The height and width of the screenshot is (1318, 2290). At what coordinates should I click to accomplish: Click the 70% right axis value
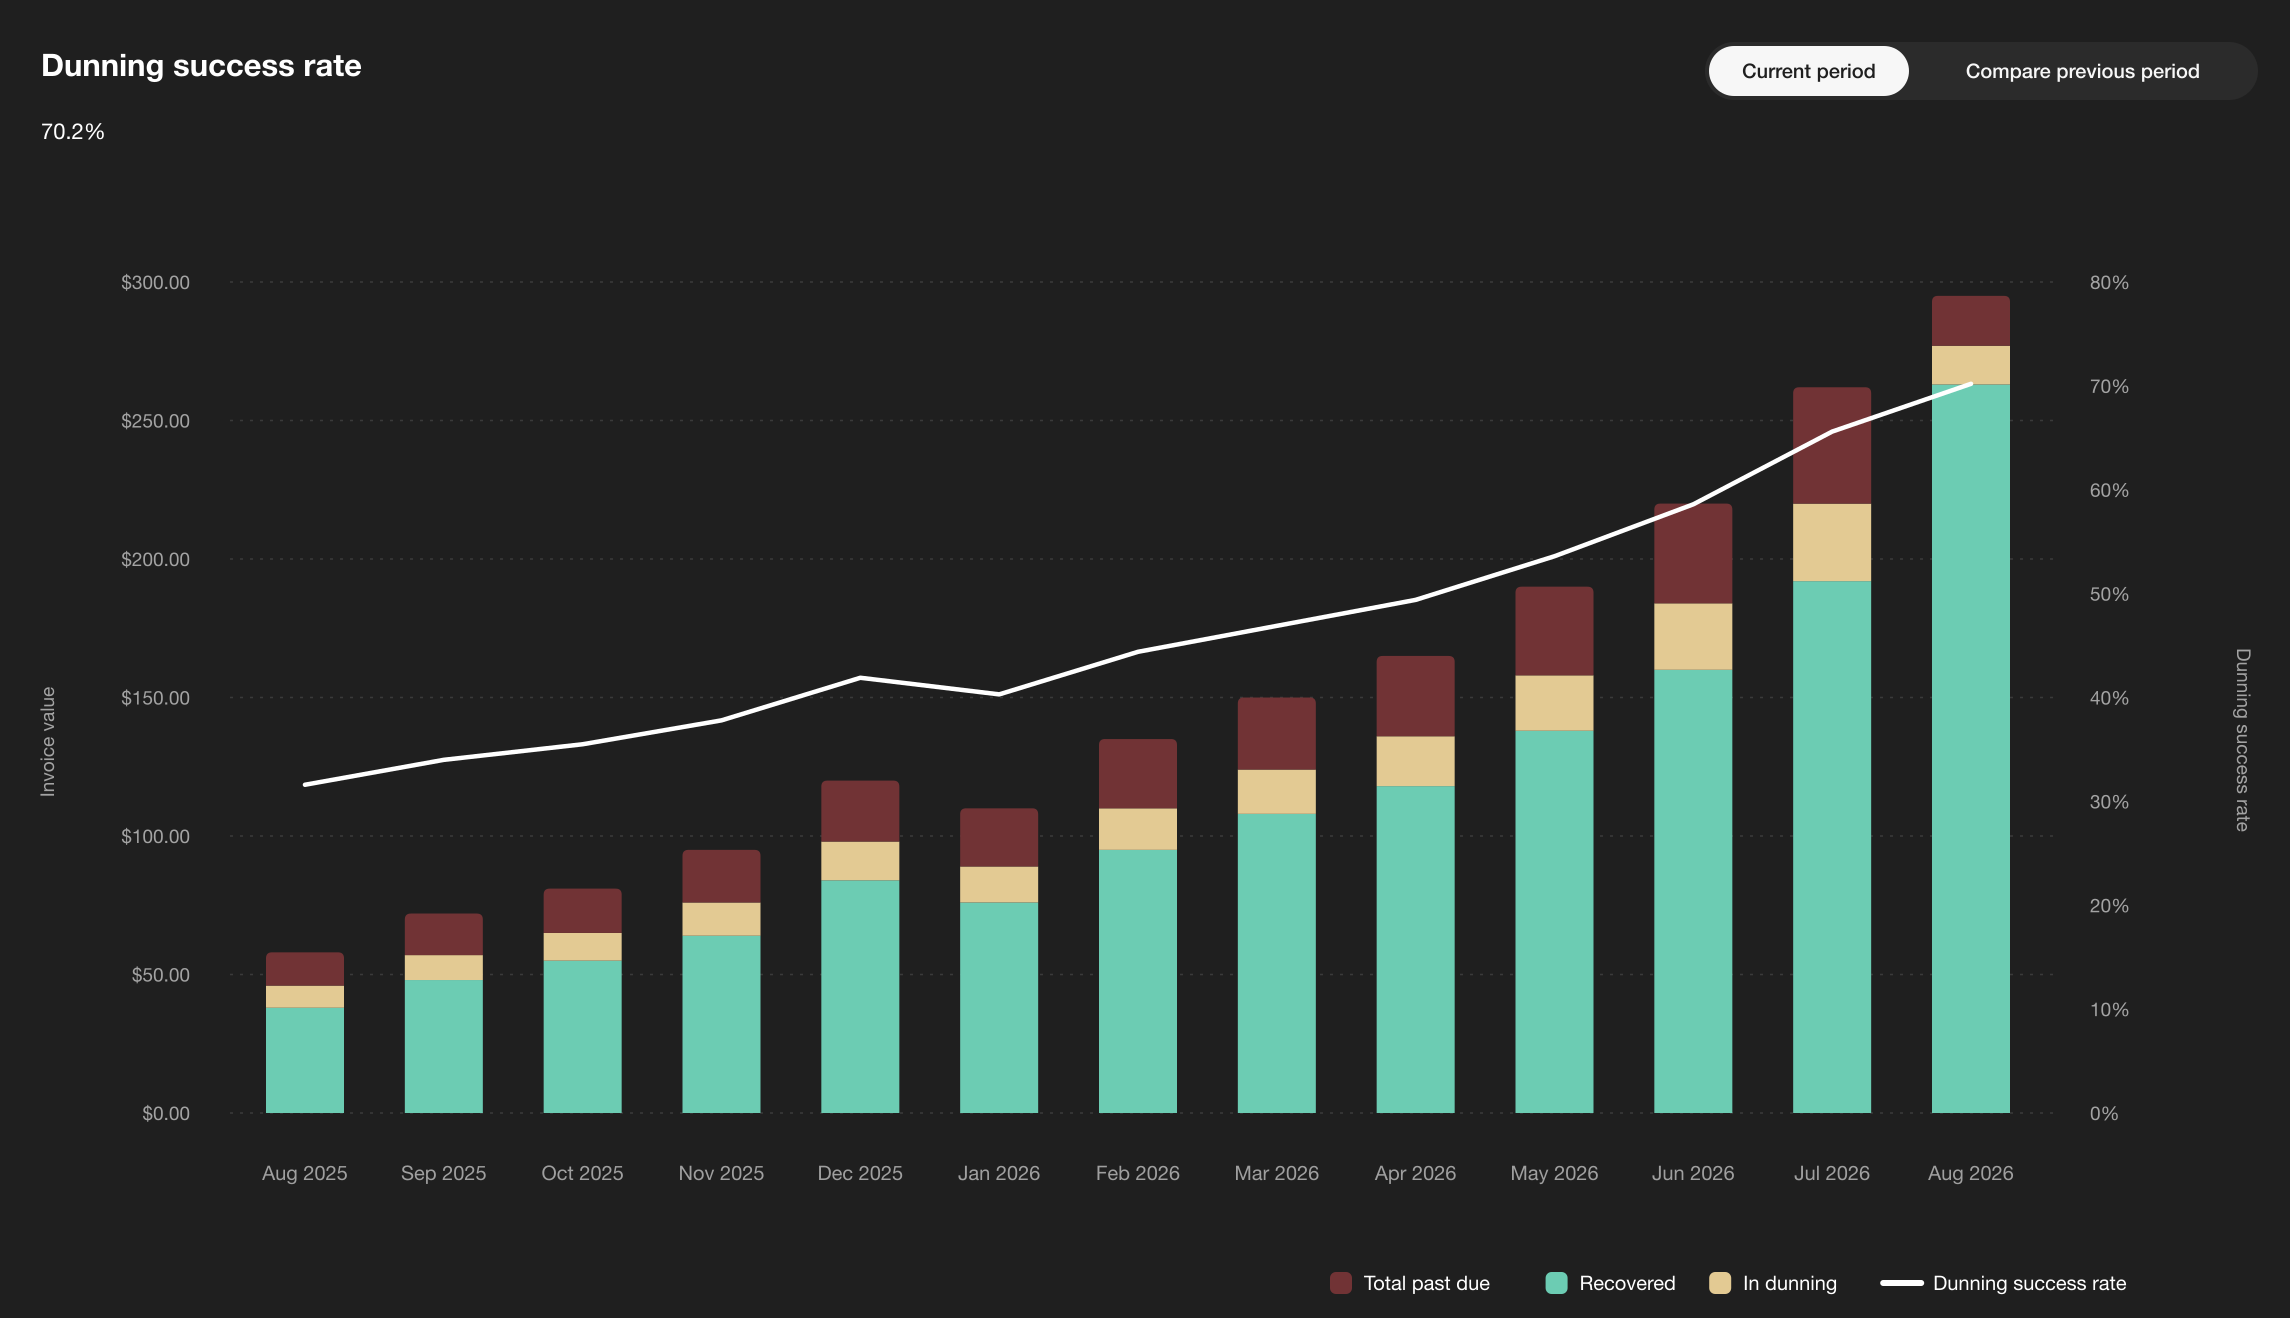(x=2109, y=386)
